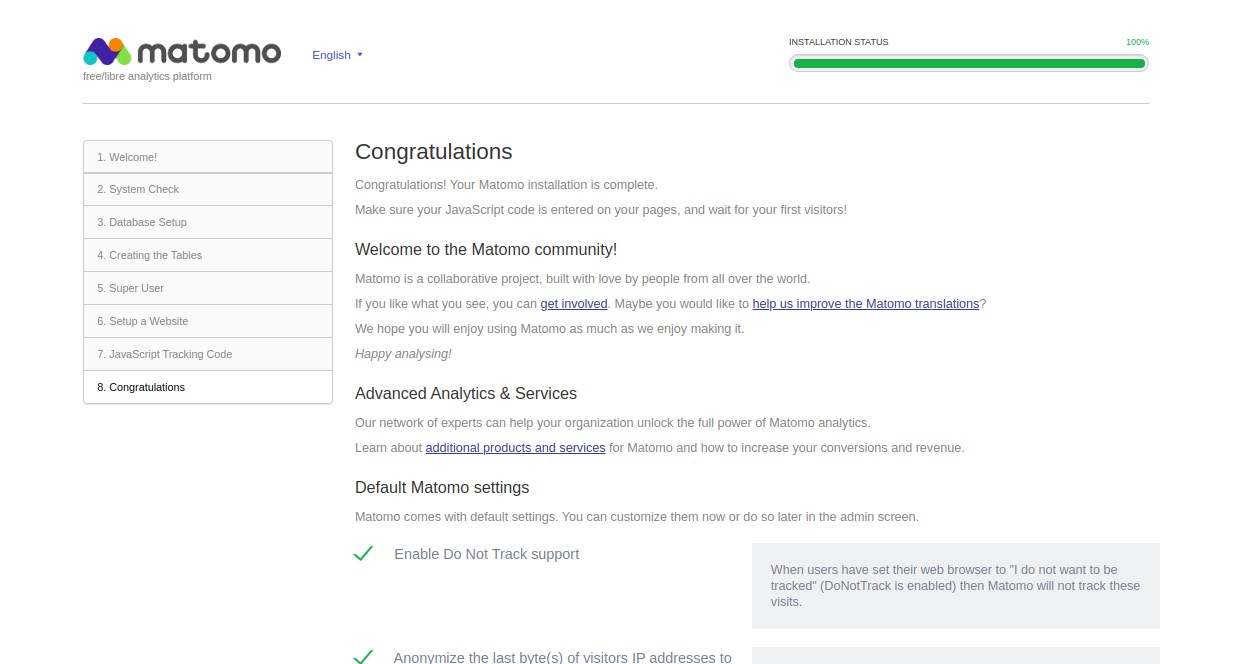1241x664 pixels.
Task: Click the Congratulations heading
Action: point(434,152)
